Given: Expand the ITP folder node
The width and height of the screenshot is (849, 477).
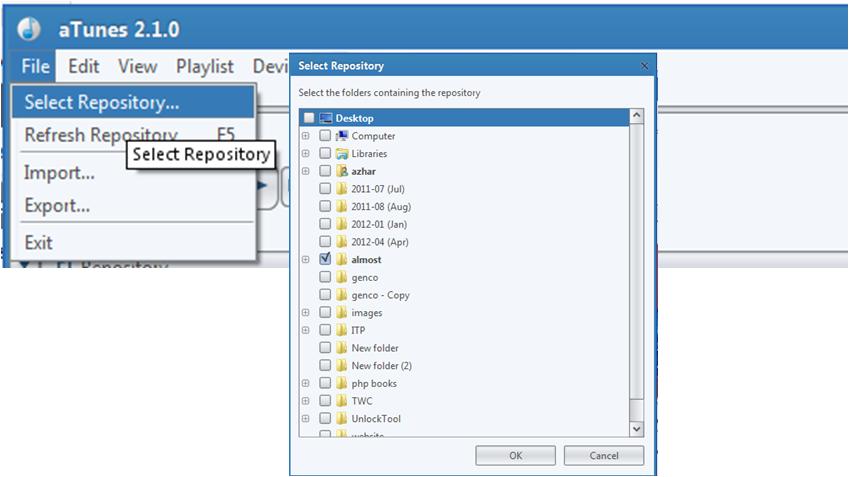Looking at the screenshot, I should pyautogui.click(x=305, y=330).
